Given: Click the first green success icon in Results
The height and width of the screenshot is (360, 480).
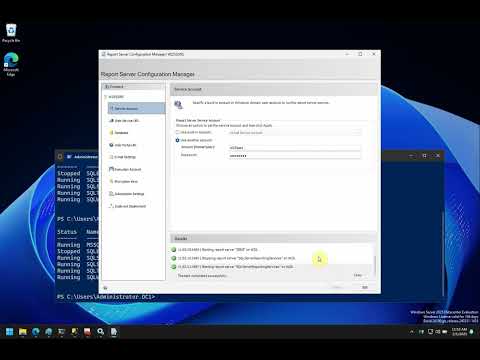Looking at the screenshot, I should coord(173,249).
